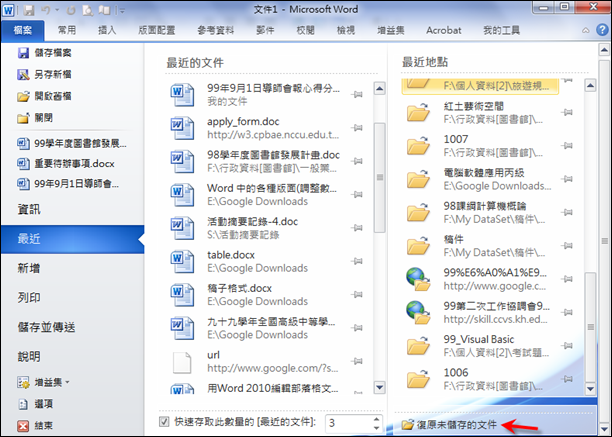Image resolution: width=612 pixels, height=437 pixels.
Task: Select the 說明 tab in backstage
Action: point(73,356)
